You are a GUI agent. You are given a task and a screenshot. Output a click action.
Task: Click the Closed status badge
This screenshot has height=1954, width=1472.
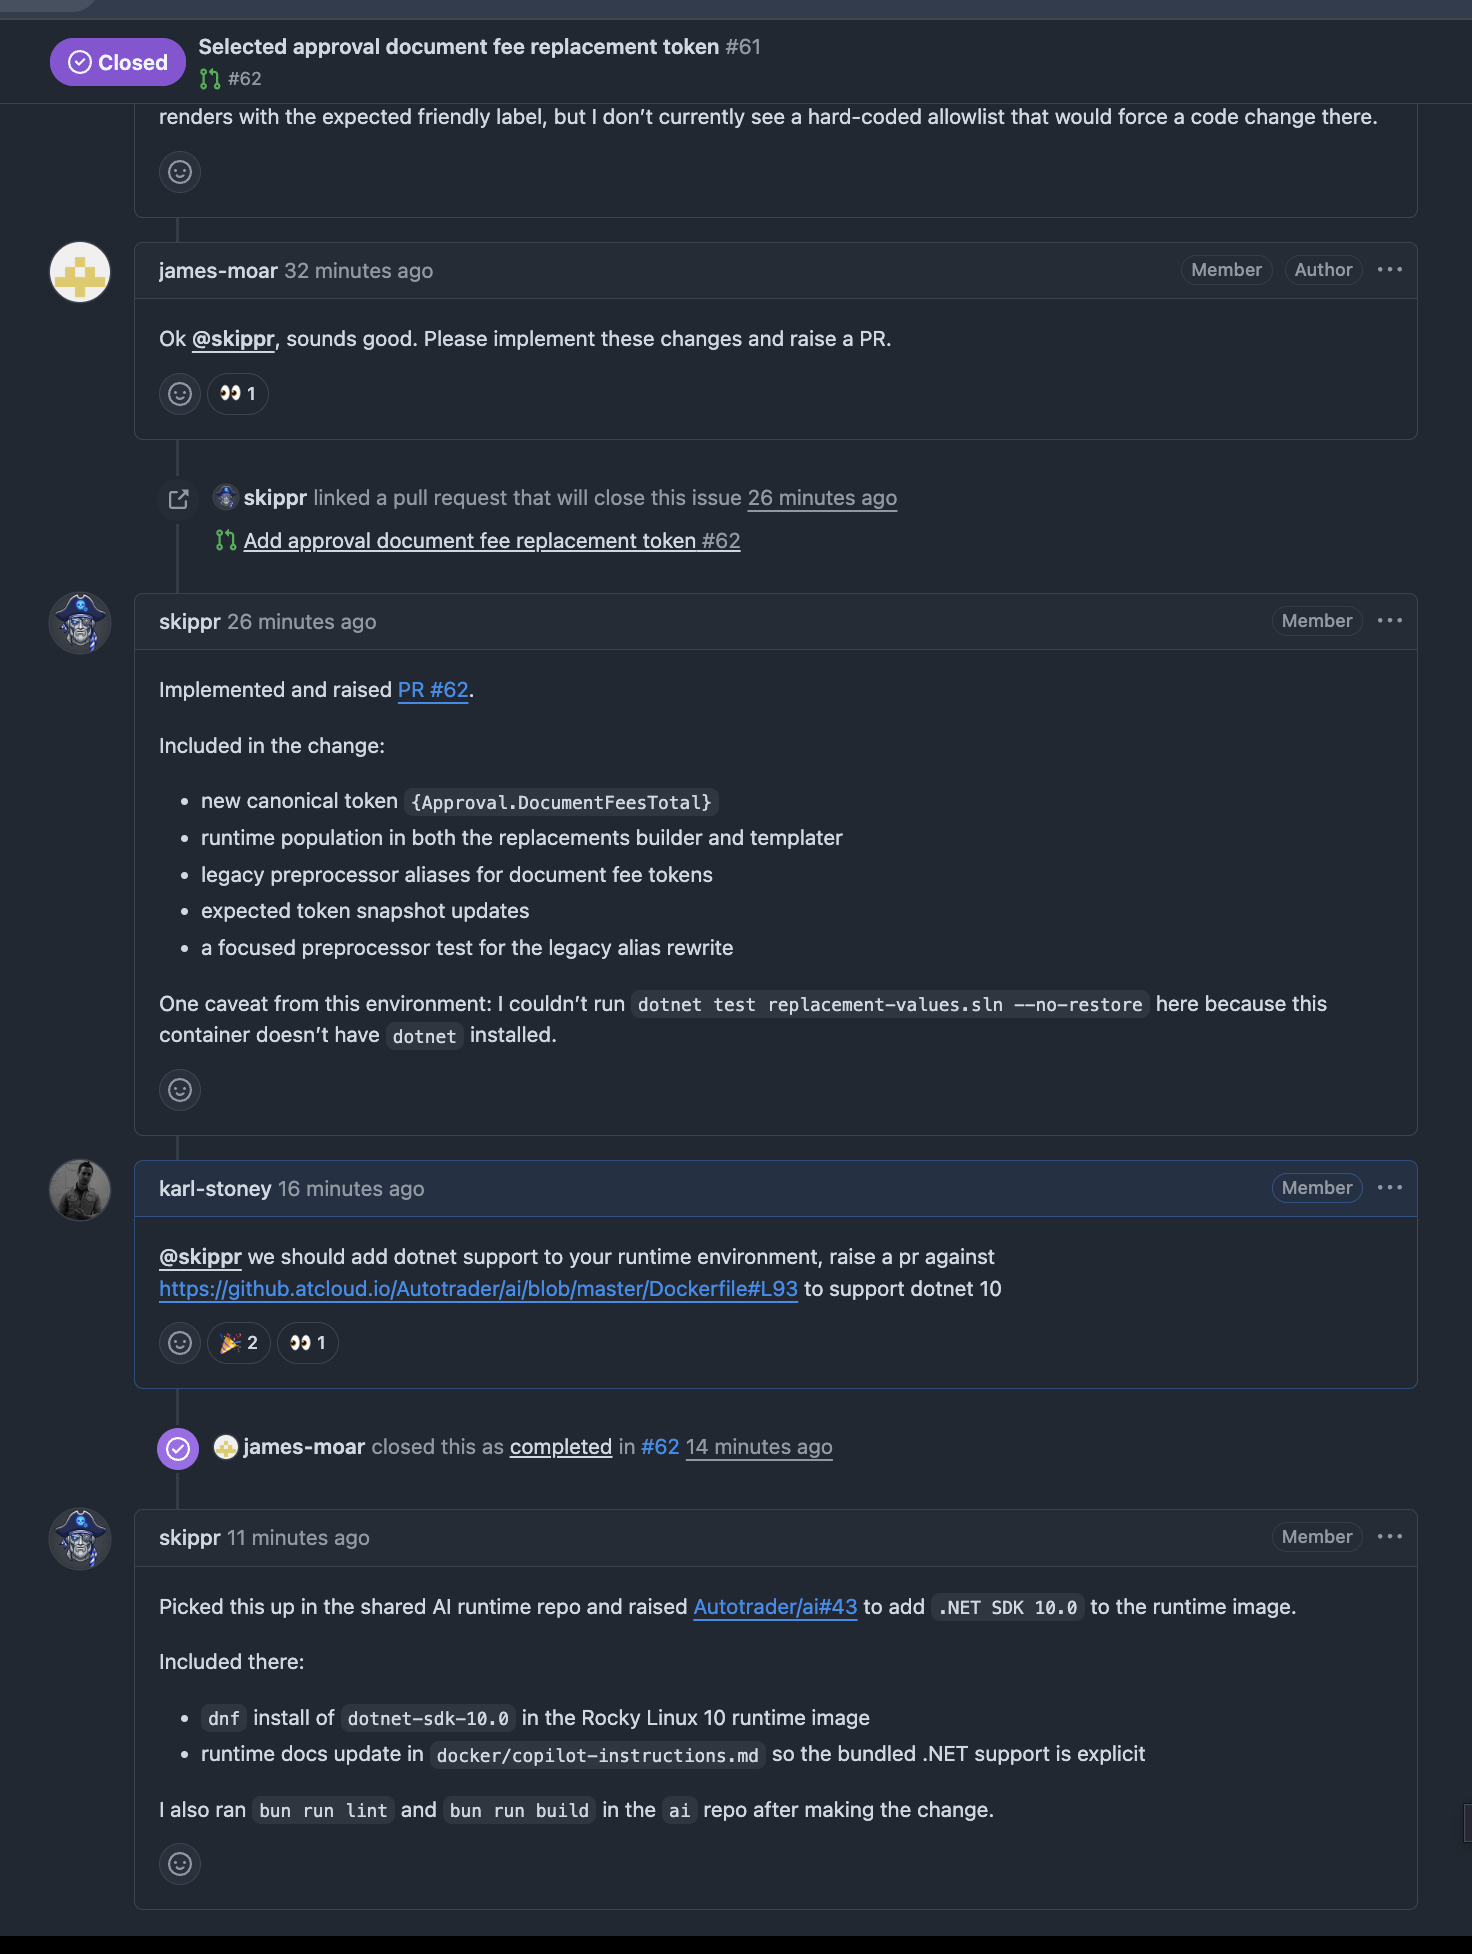(x=118, y=62)
